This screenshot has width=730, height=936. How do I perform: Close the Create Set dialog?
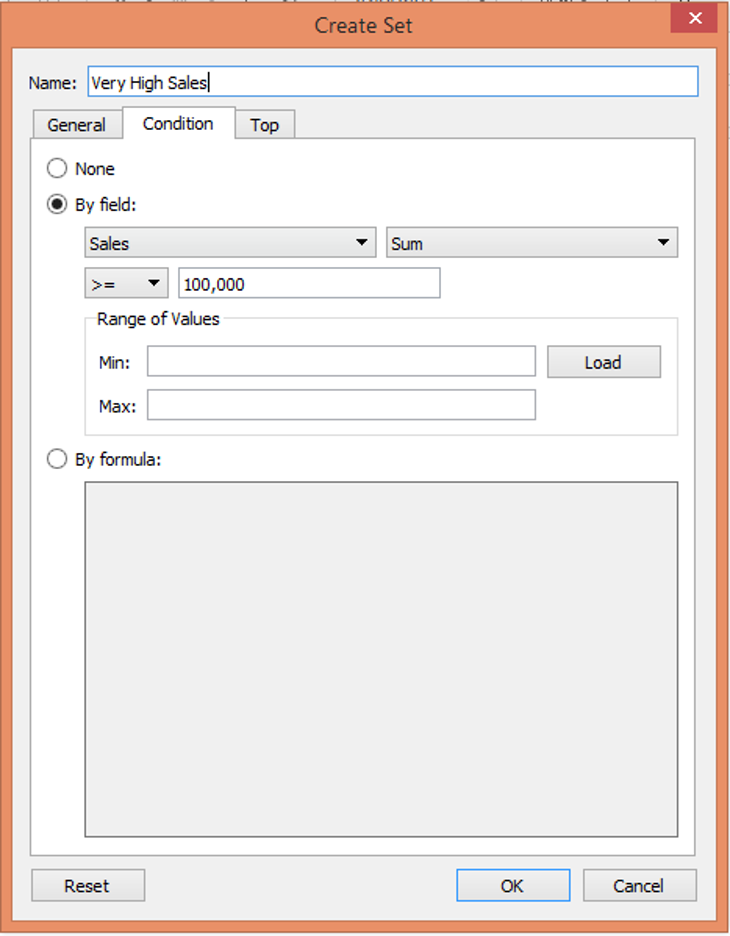coord(694,18)
